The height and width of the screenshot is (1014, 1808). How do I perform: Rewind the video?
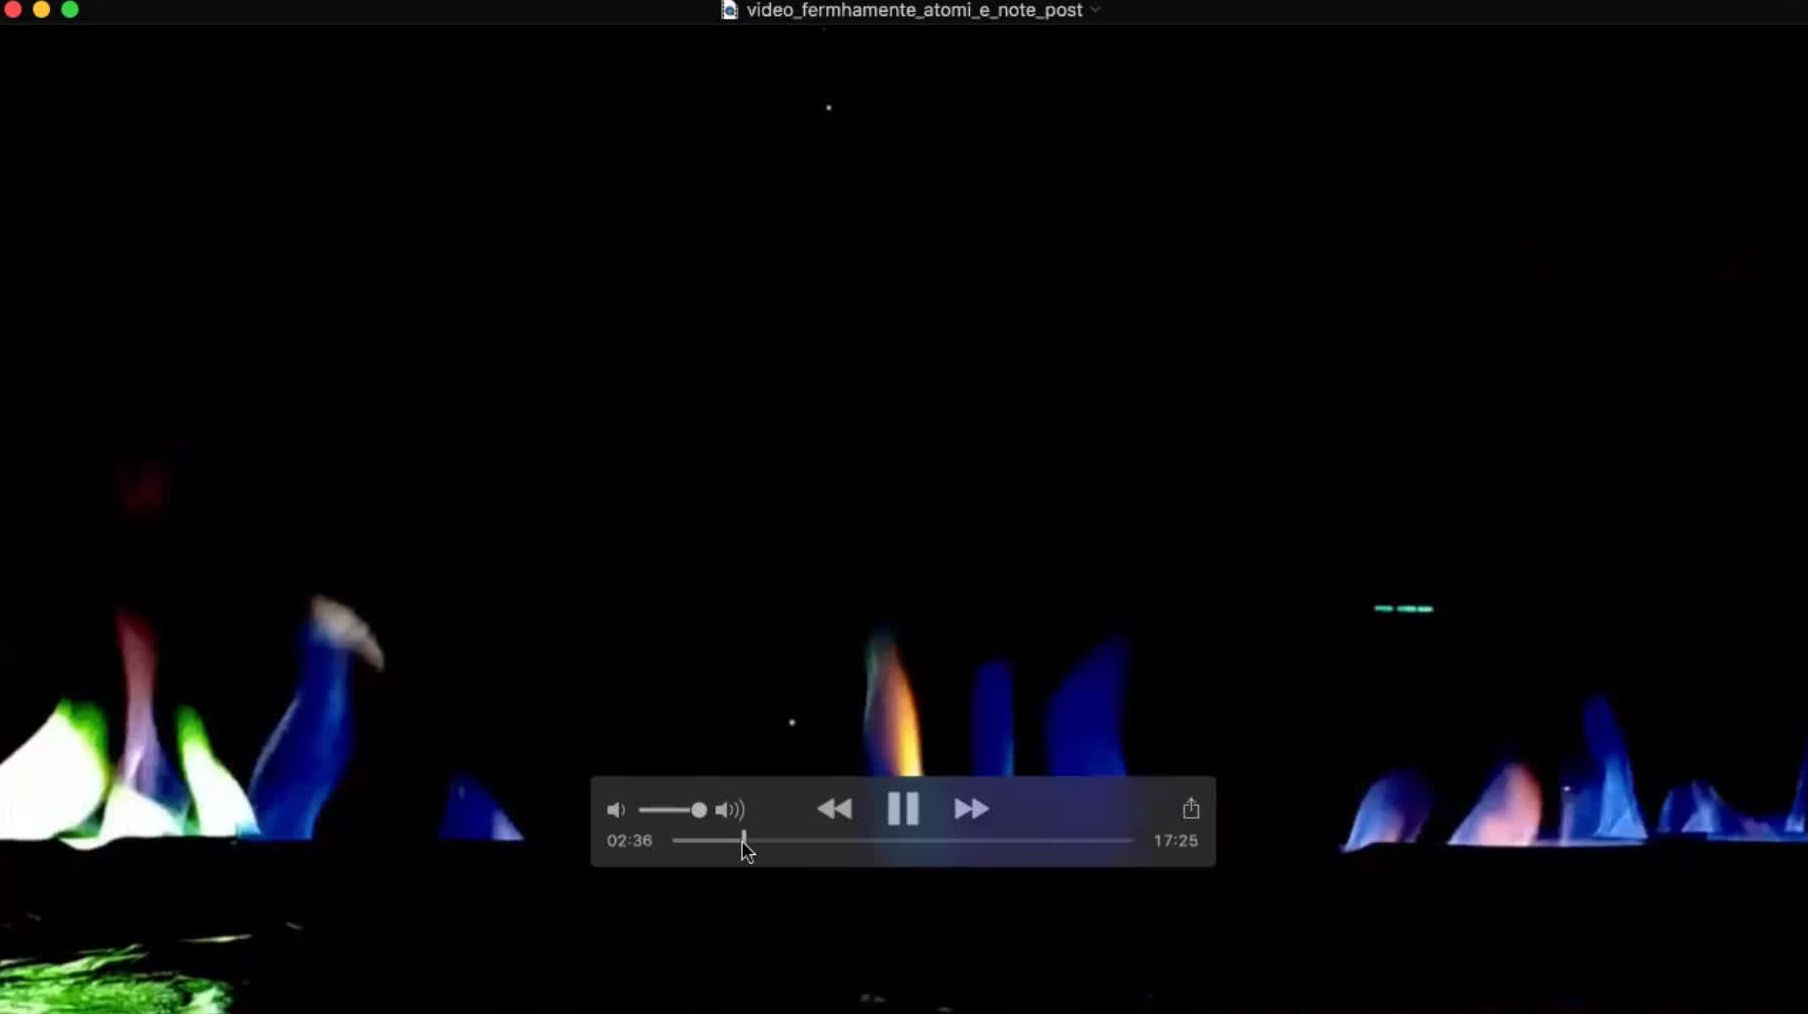pyautogui.click(x=834, y=808)
